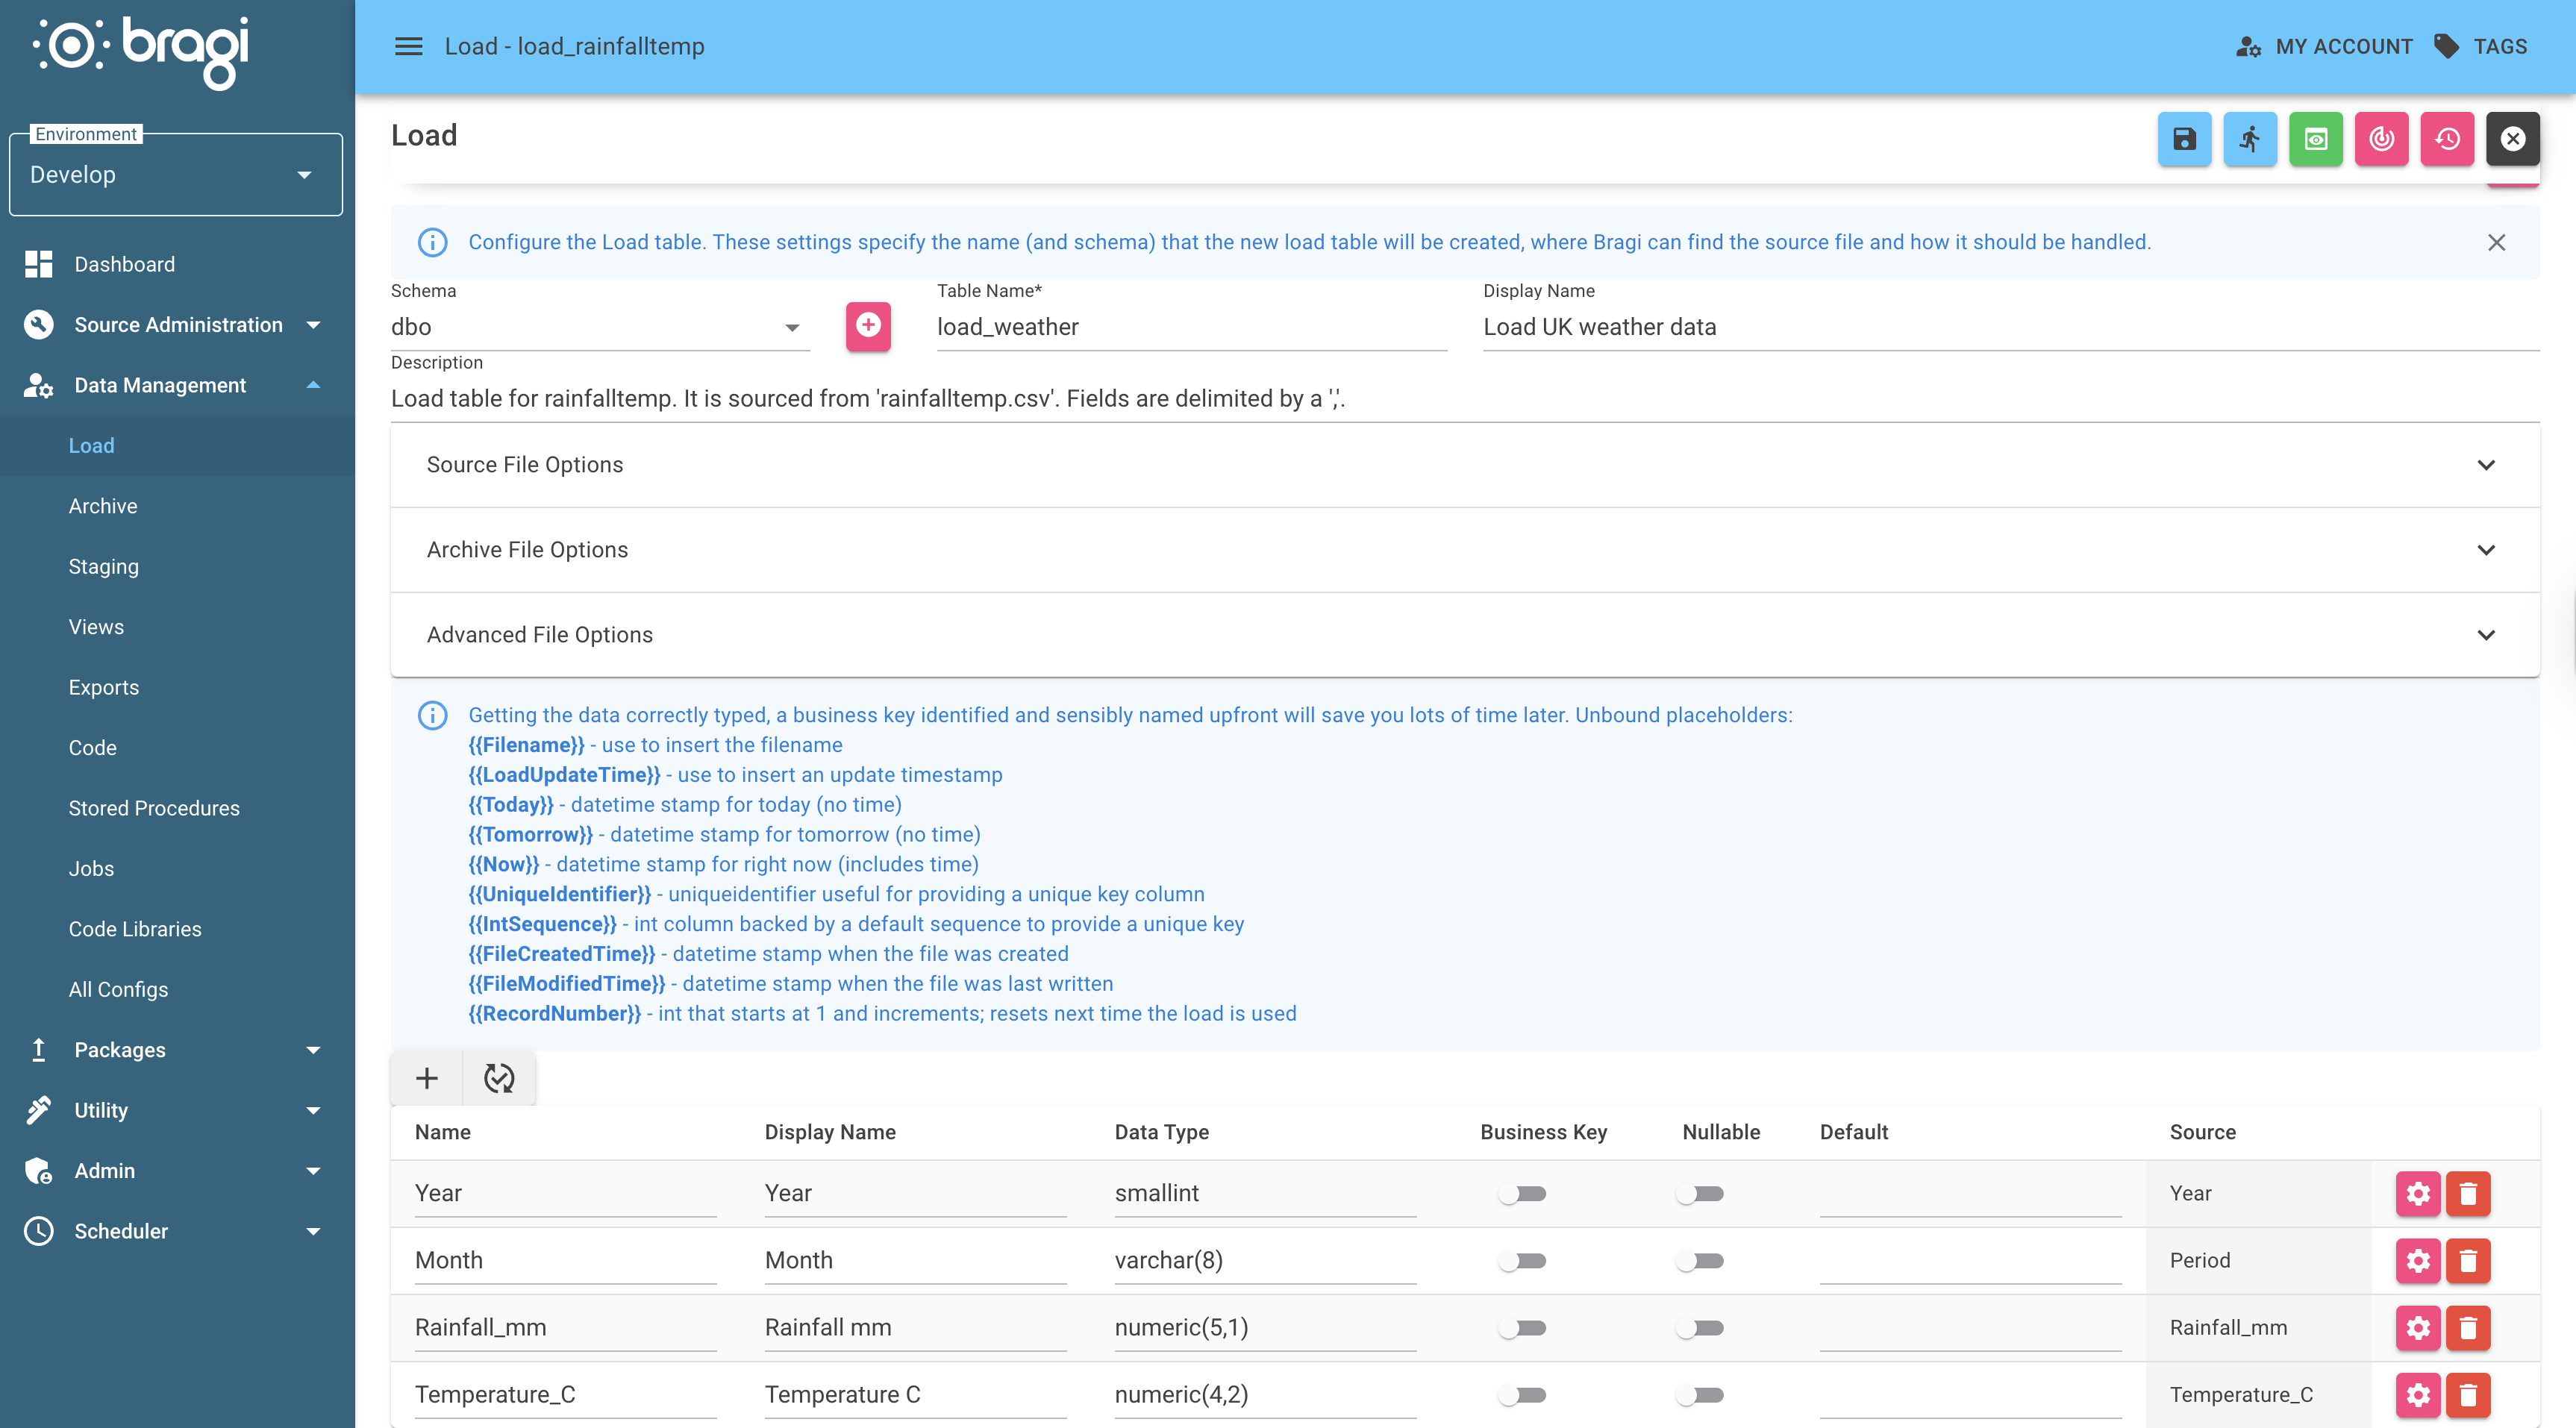
Task: Open settings gear for Year row
Action: pyautogui.click(x=2418, y=1193)
